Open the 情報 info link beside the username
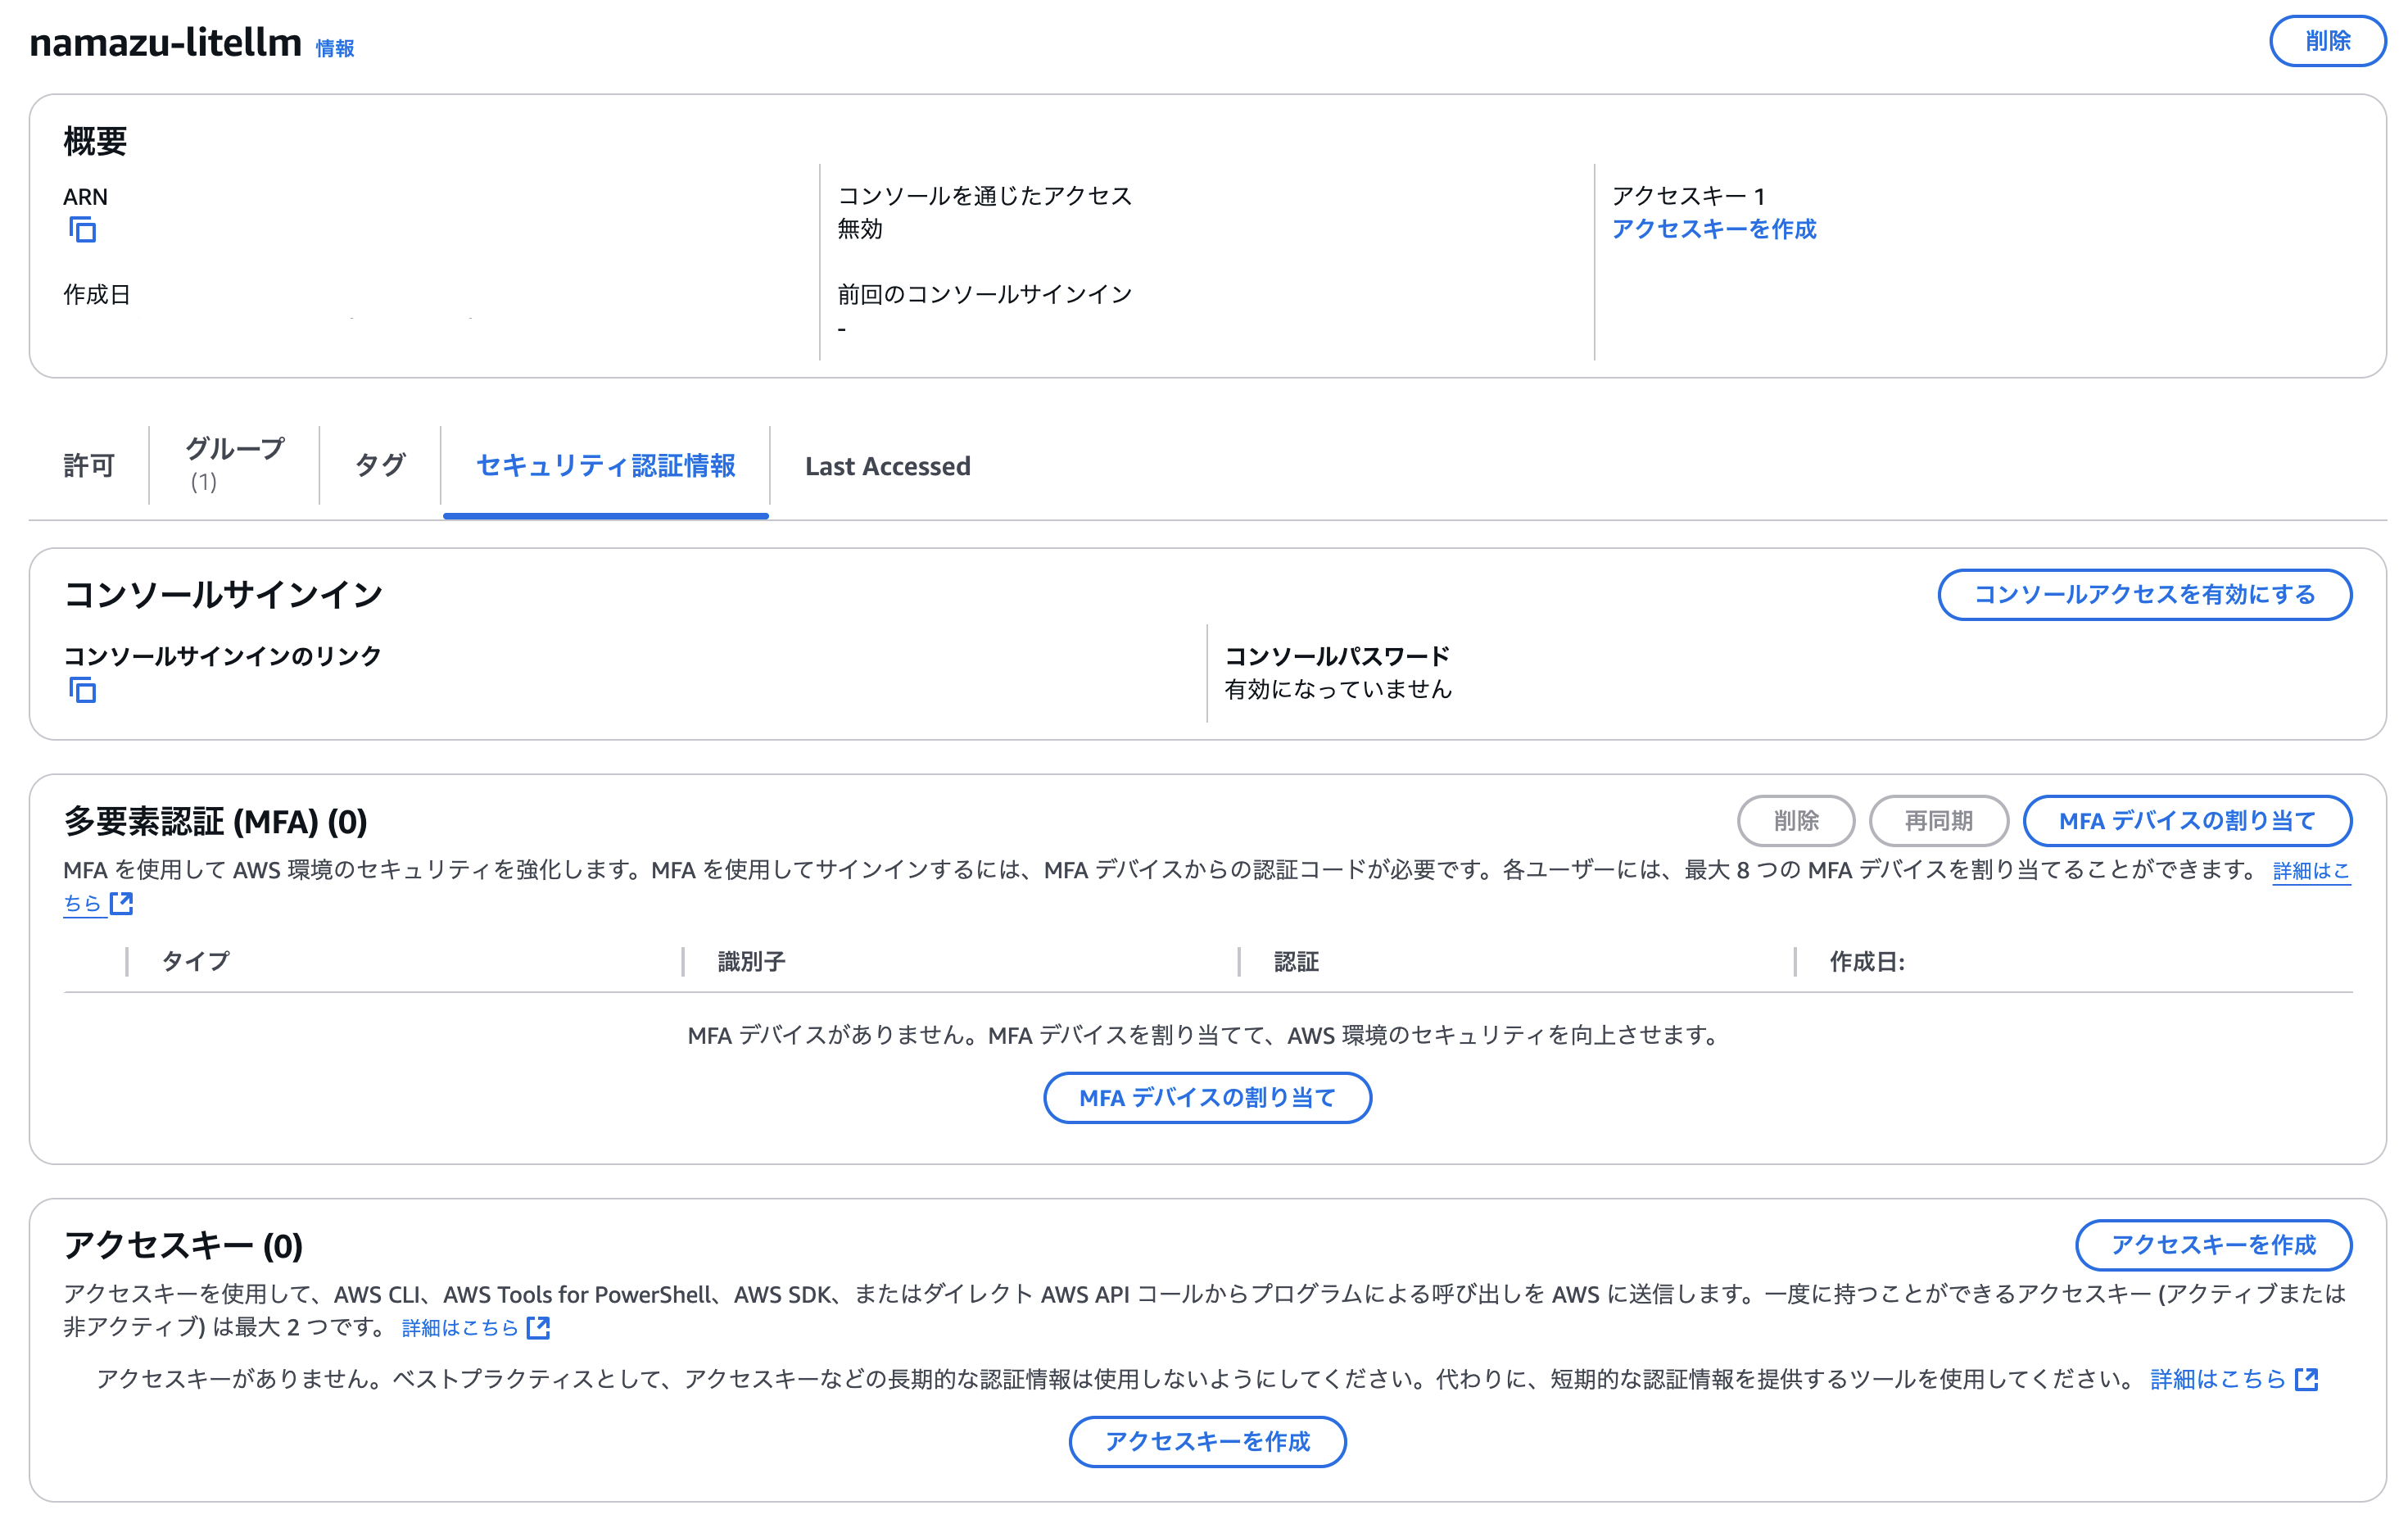This screenshot has width=2408, height=1519. (335, 48)
